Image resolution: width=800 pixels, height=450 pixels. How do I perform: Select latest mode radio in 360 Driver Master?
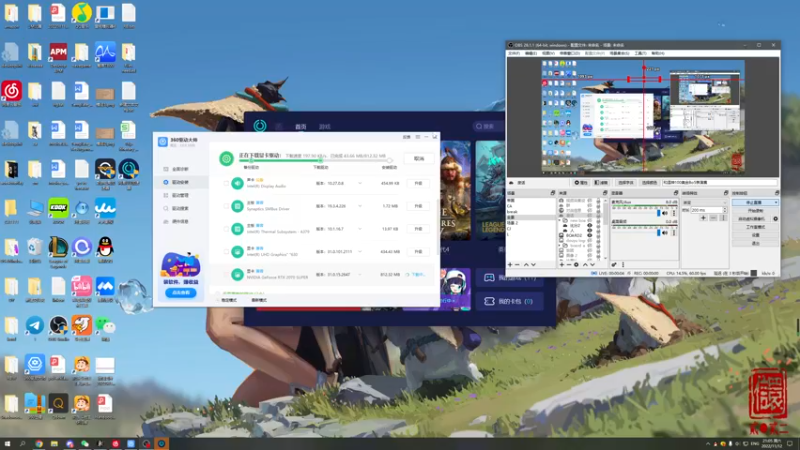click(x=249, y=300)
